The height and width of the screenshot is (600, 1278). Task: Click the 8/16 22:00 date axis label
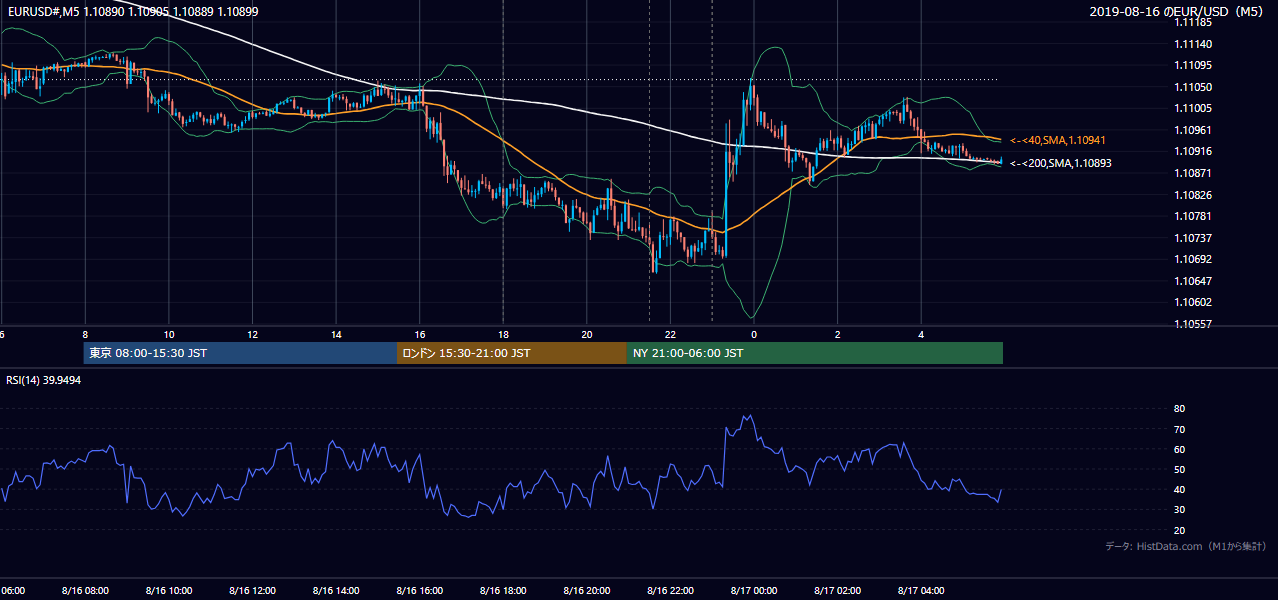670,591
